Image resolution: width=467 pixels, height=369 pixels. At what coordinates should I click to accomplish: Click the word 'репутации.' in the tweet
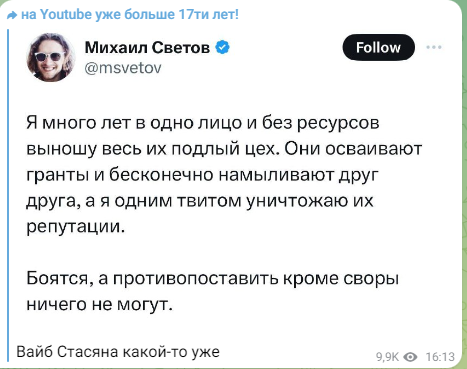click(76, 227)
